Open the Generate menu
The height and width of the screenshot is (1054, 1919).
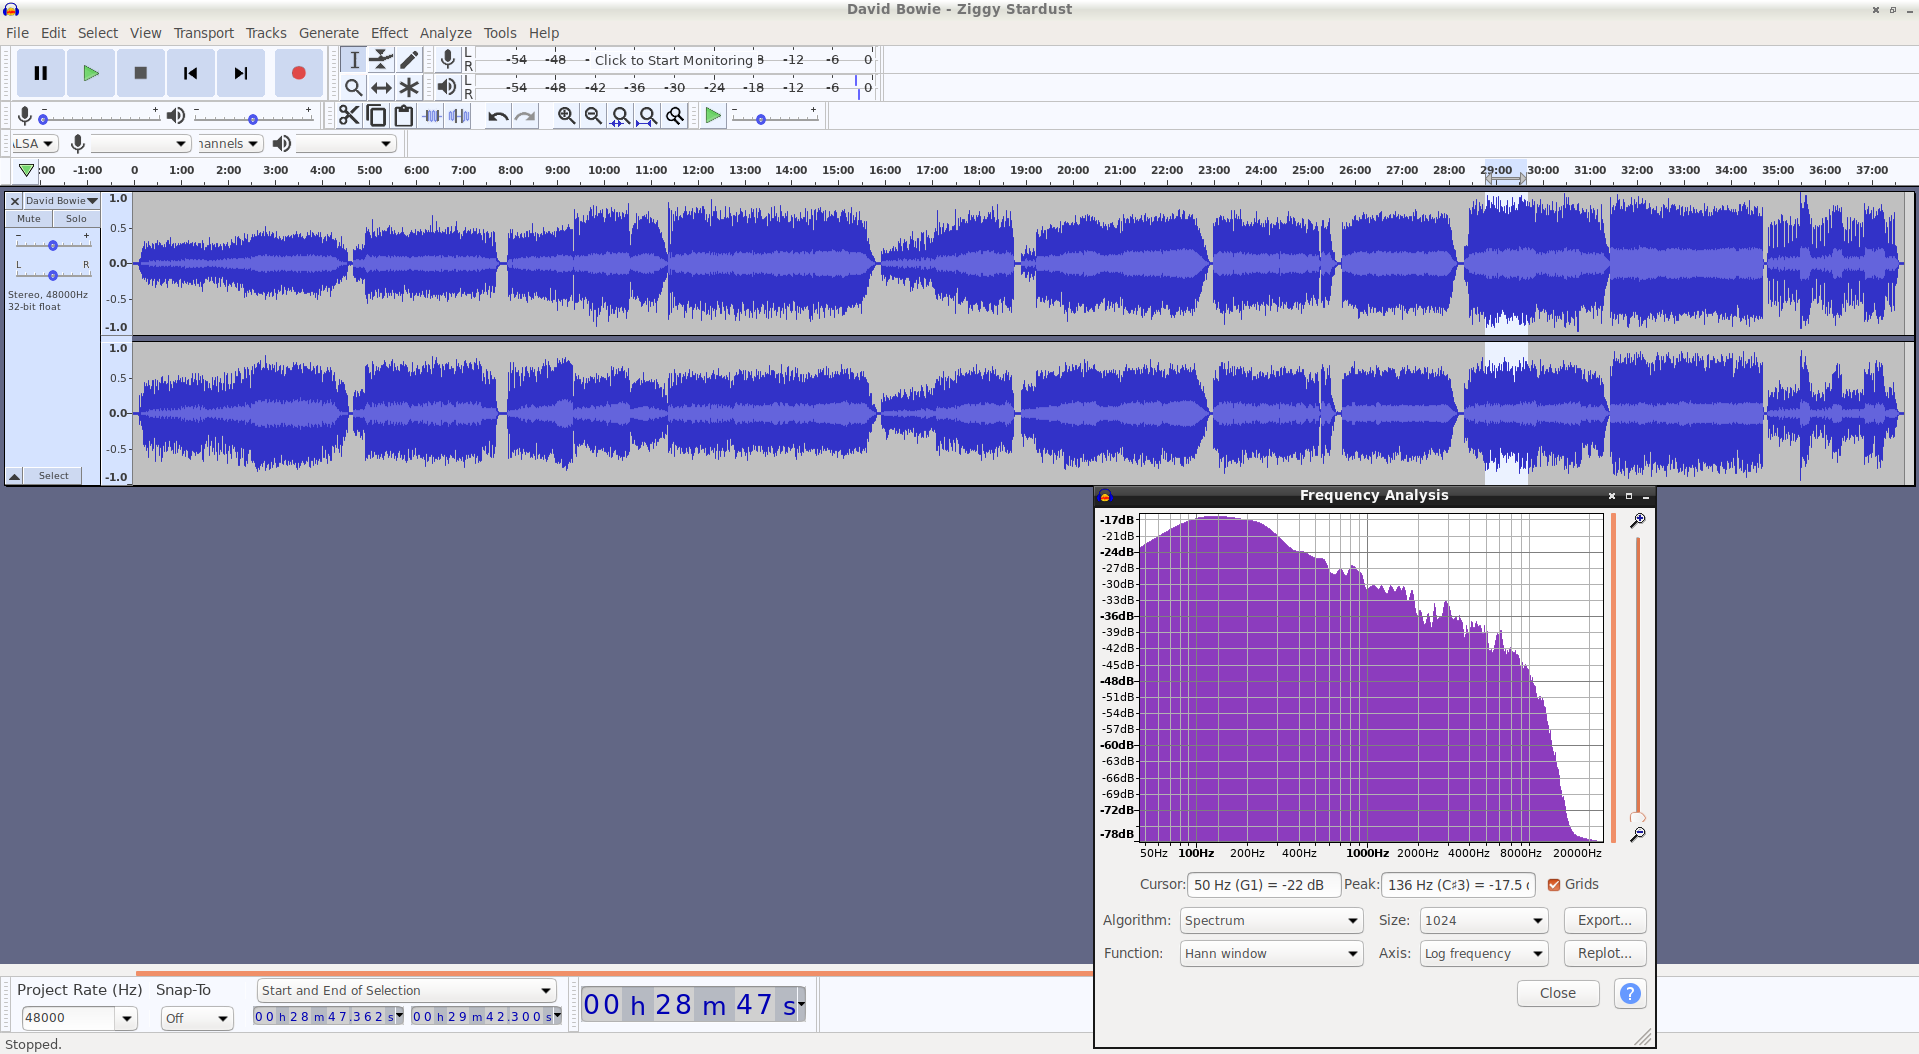[x=329, y=33]
